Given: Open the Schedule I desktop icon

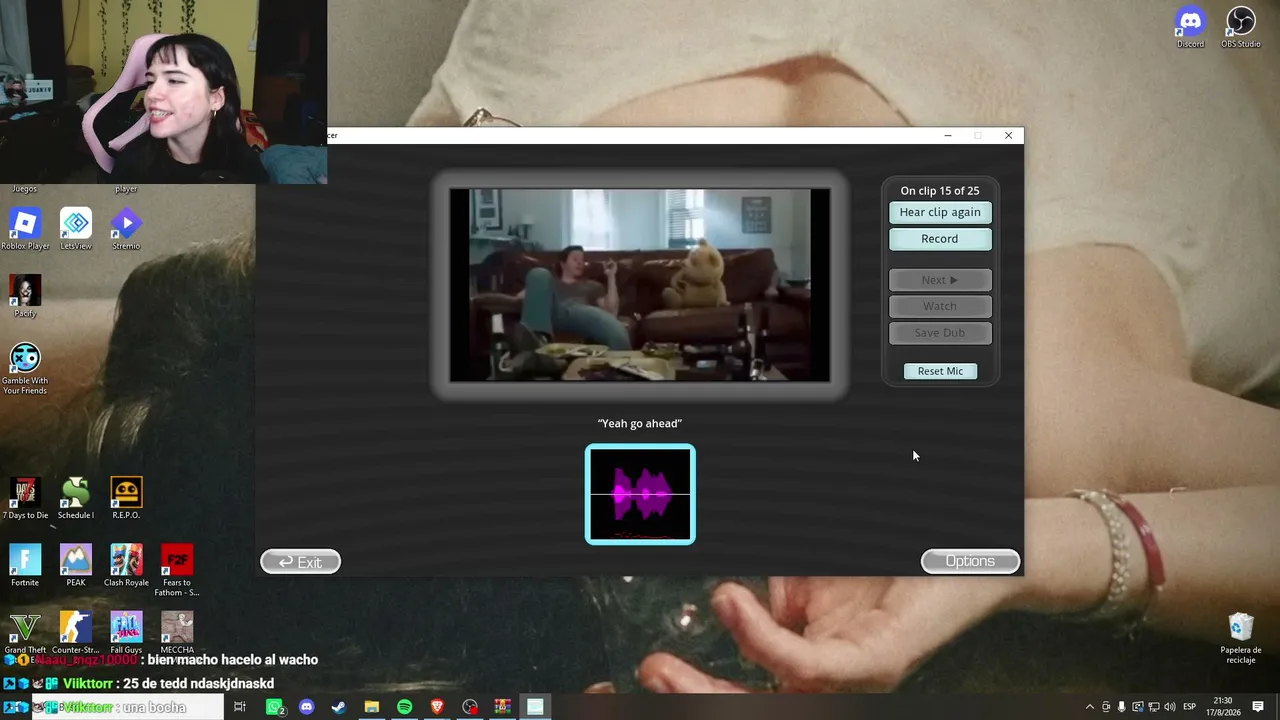Looking at the screenshot, I should pyautogui.click(x=76, y=498).
